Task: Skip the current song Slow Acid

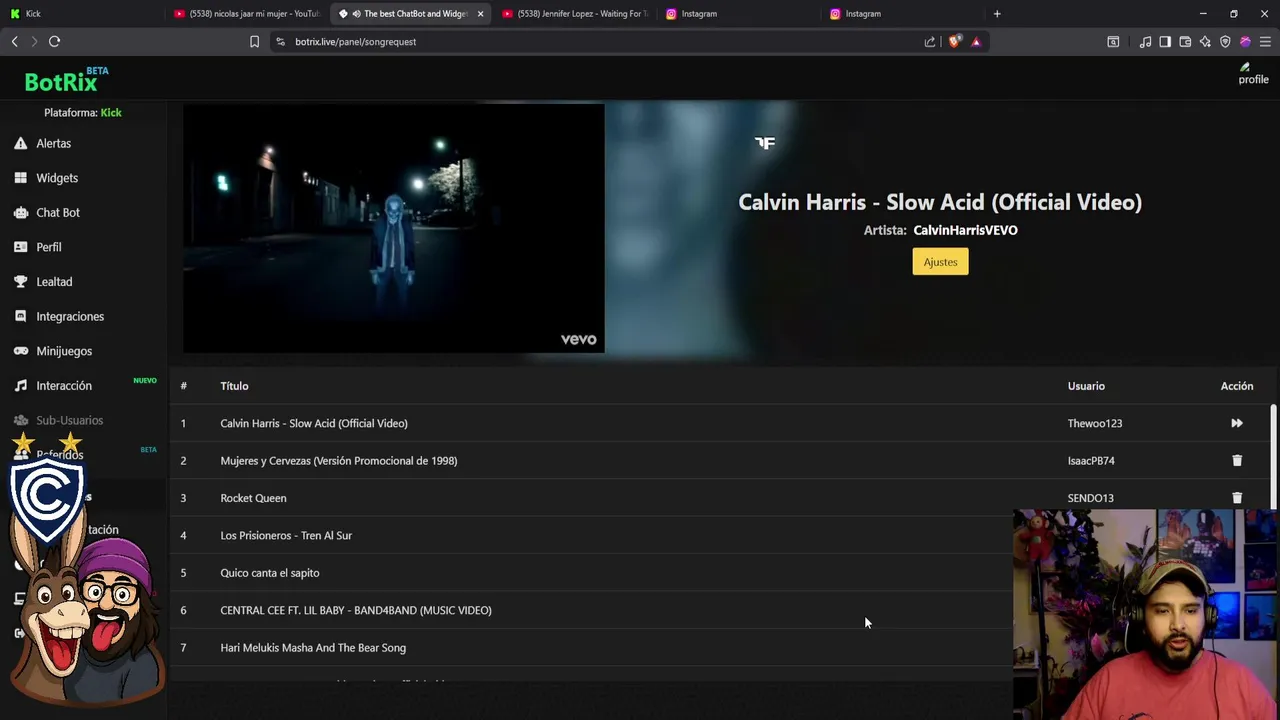Action: pyautogui.click(x=1237, y=423)
